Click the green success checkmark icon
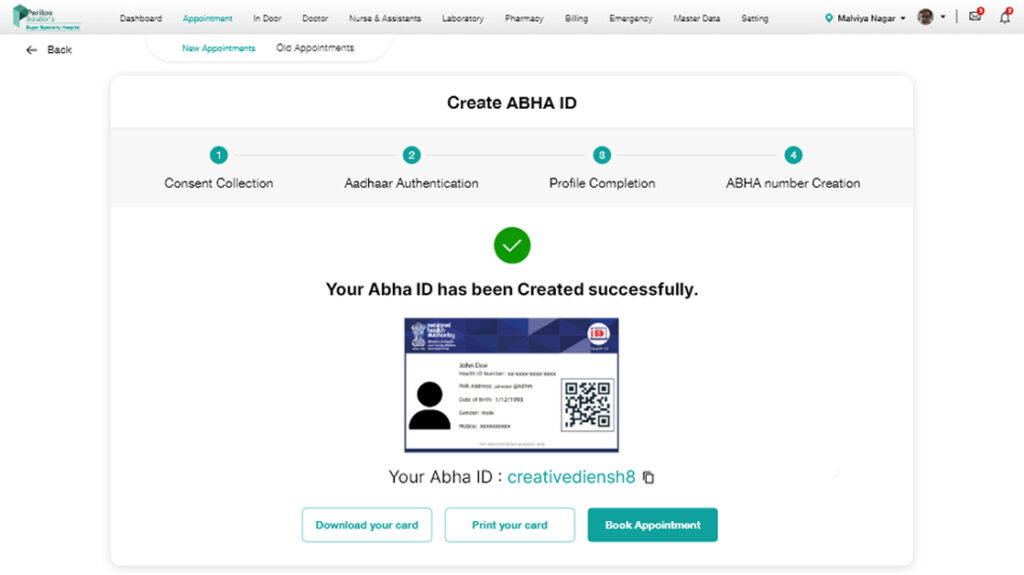The width and height of the screenshot is (1024, 575). [512, 245]
